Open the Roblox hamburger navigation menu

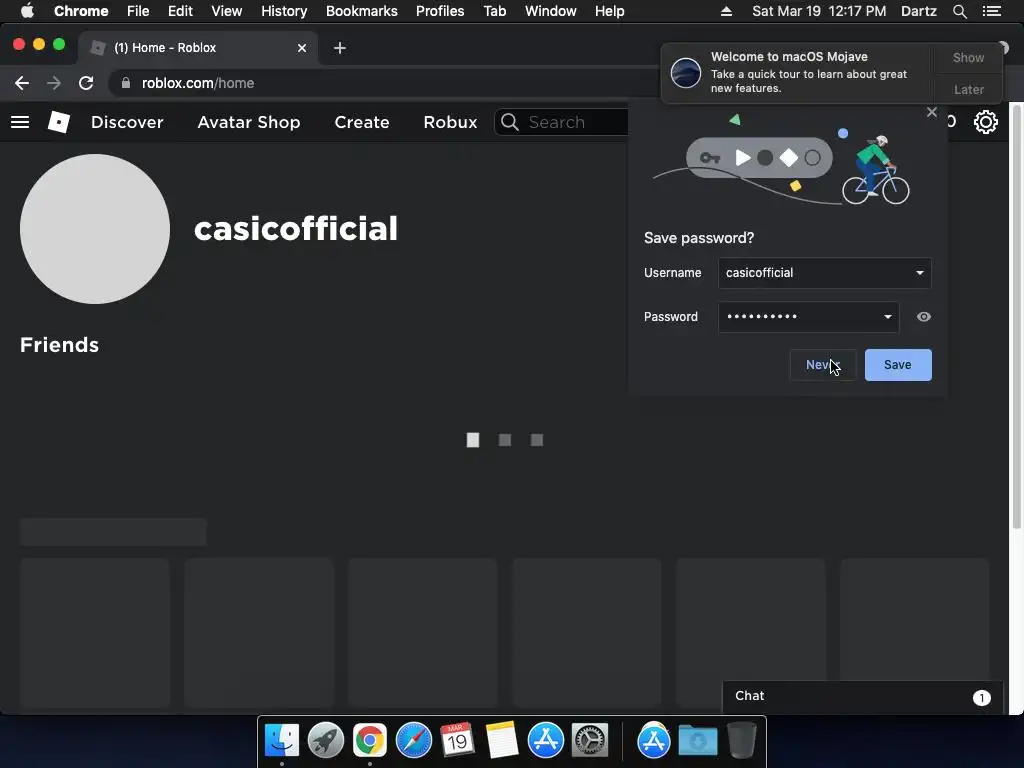click(20, 122)
